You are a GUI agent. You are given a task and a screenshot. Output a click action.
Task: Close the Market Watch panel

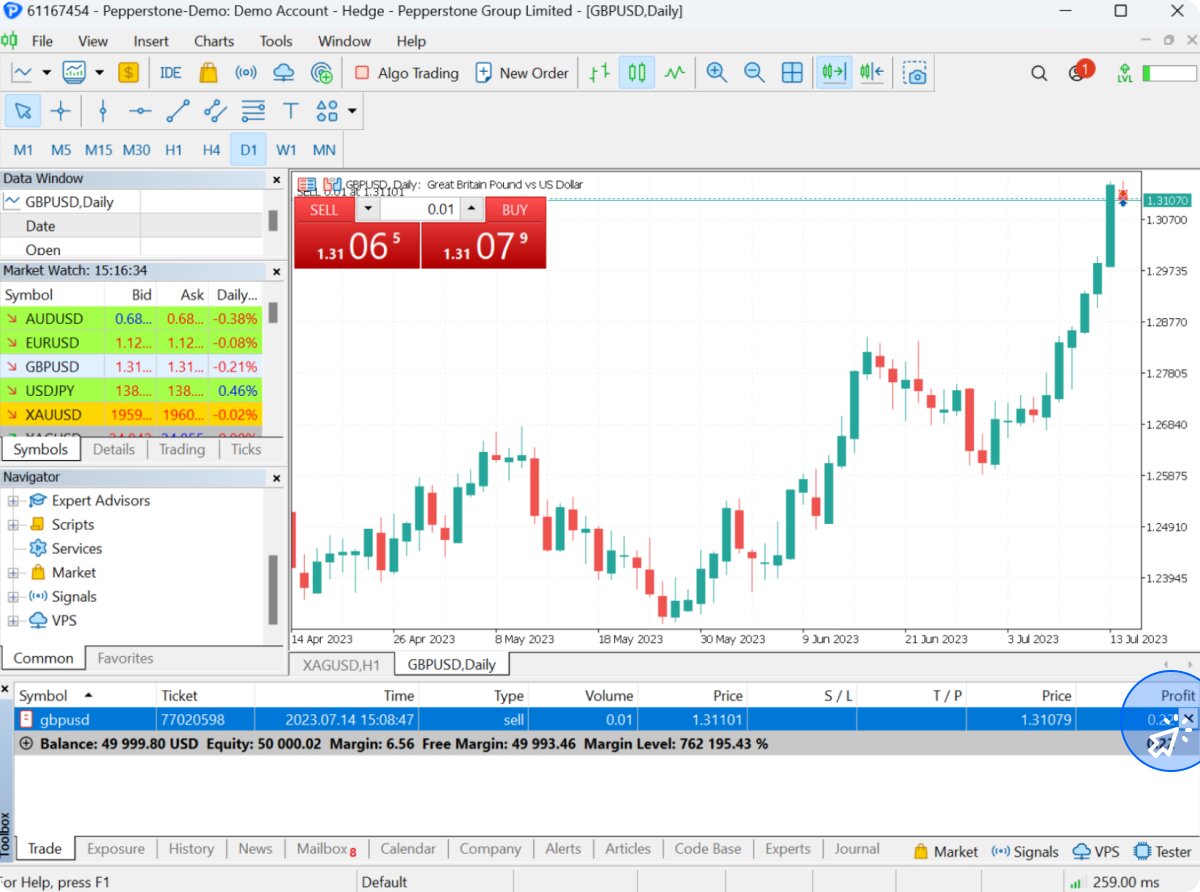point(277,271)
